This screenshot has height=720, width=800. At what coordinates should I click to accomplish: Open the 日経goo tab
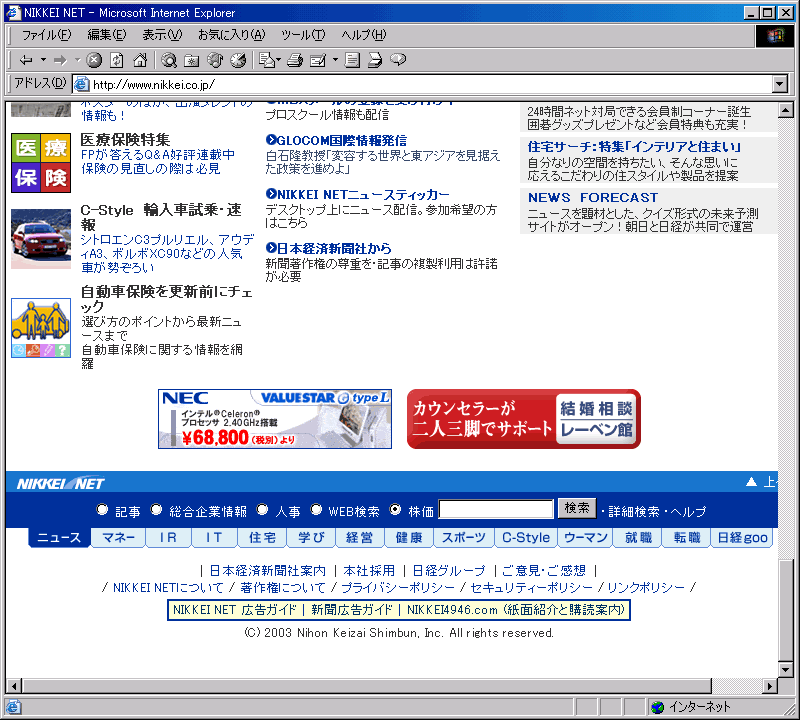pos(742,538)
